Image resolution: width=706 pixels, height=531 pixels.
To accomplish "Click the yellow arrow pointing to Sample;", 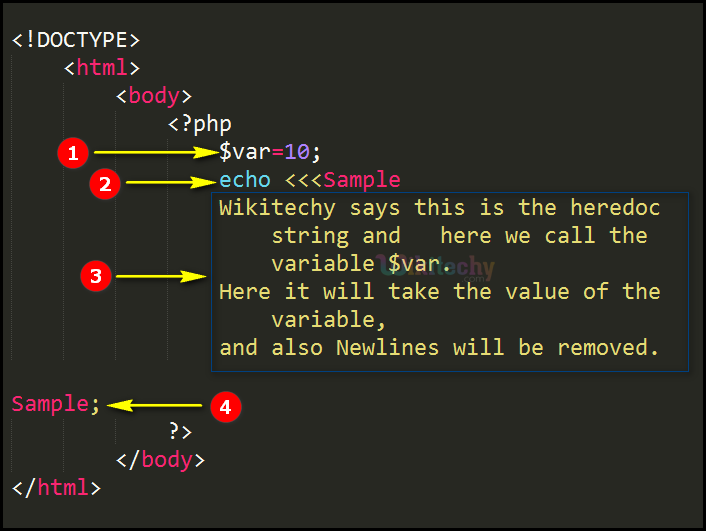I will click(x=155, y=406).
